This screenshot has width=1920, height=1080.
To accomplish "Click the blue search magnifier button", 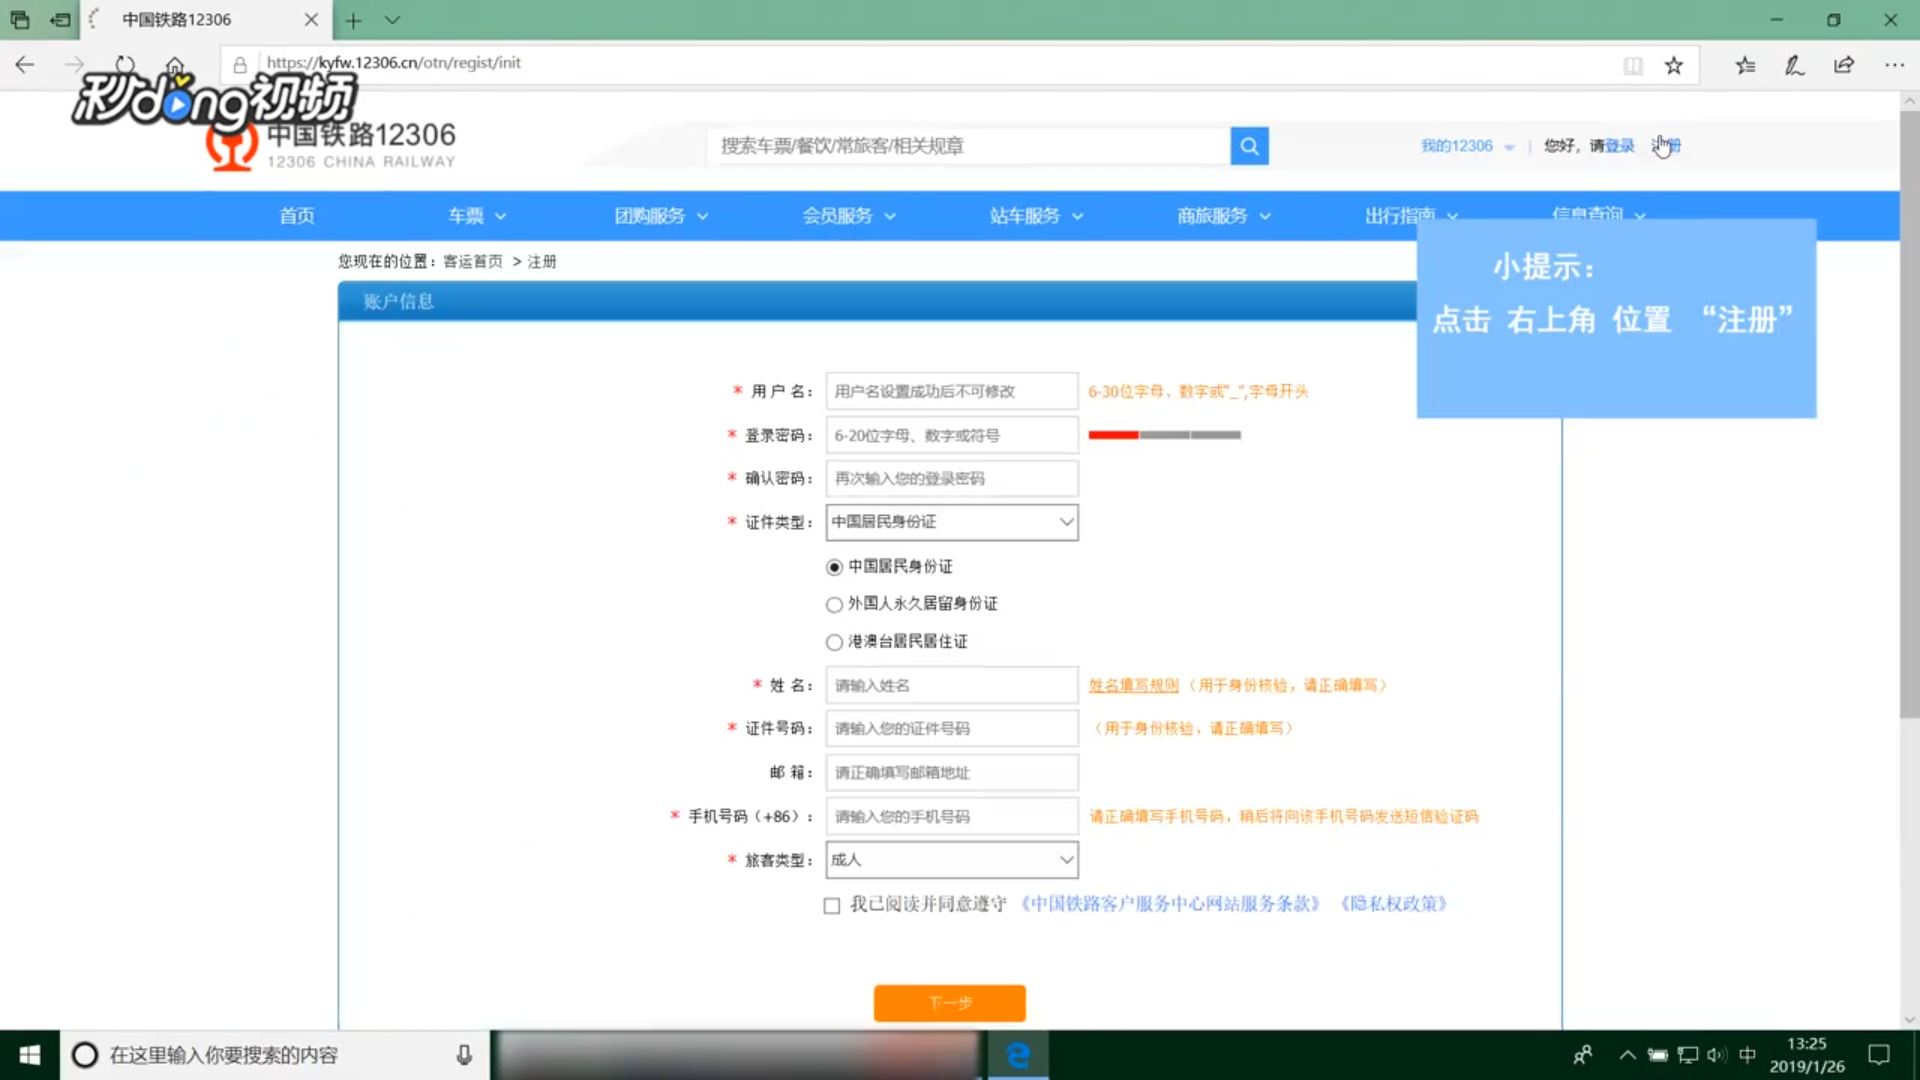I will pyautogui.click(x=1249, y=146).
